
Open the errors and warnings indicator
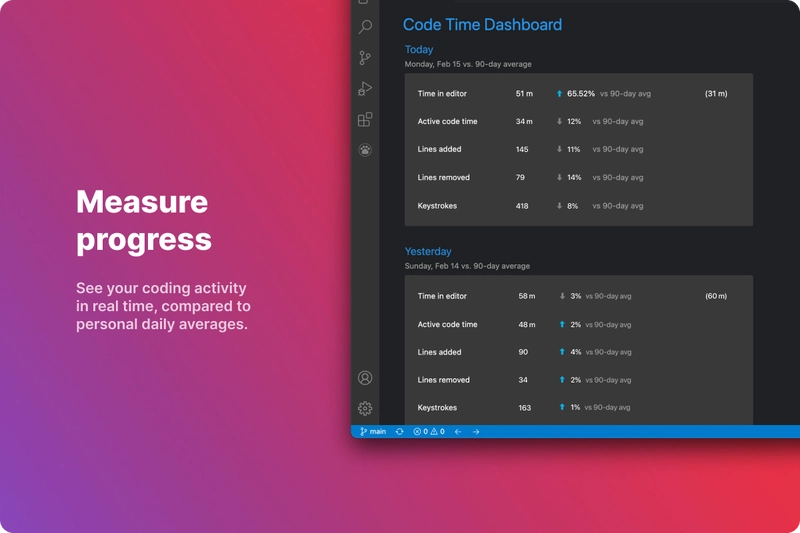(x=429, y=432)
